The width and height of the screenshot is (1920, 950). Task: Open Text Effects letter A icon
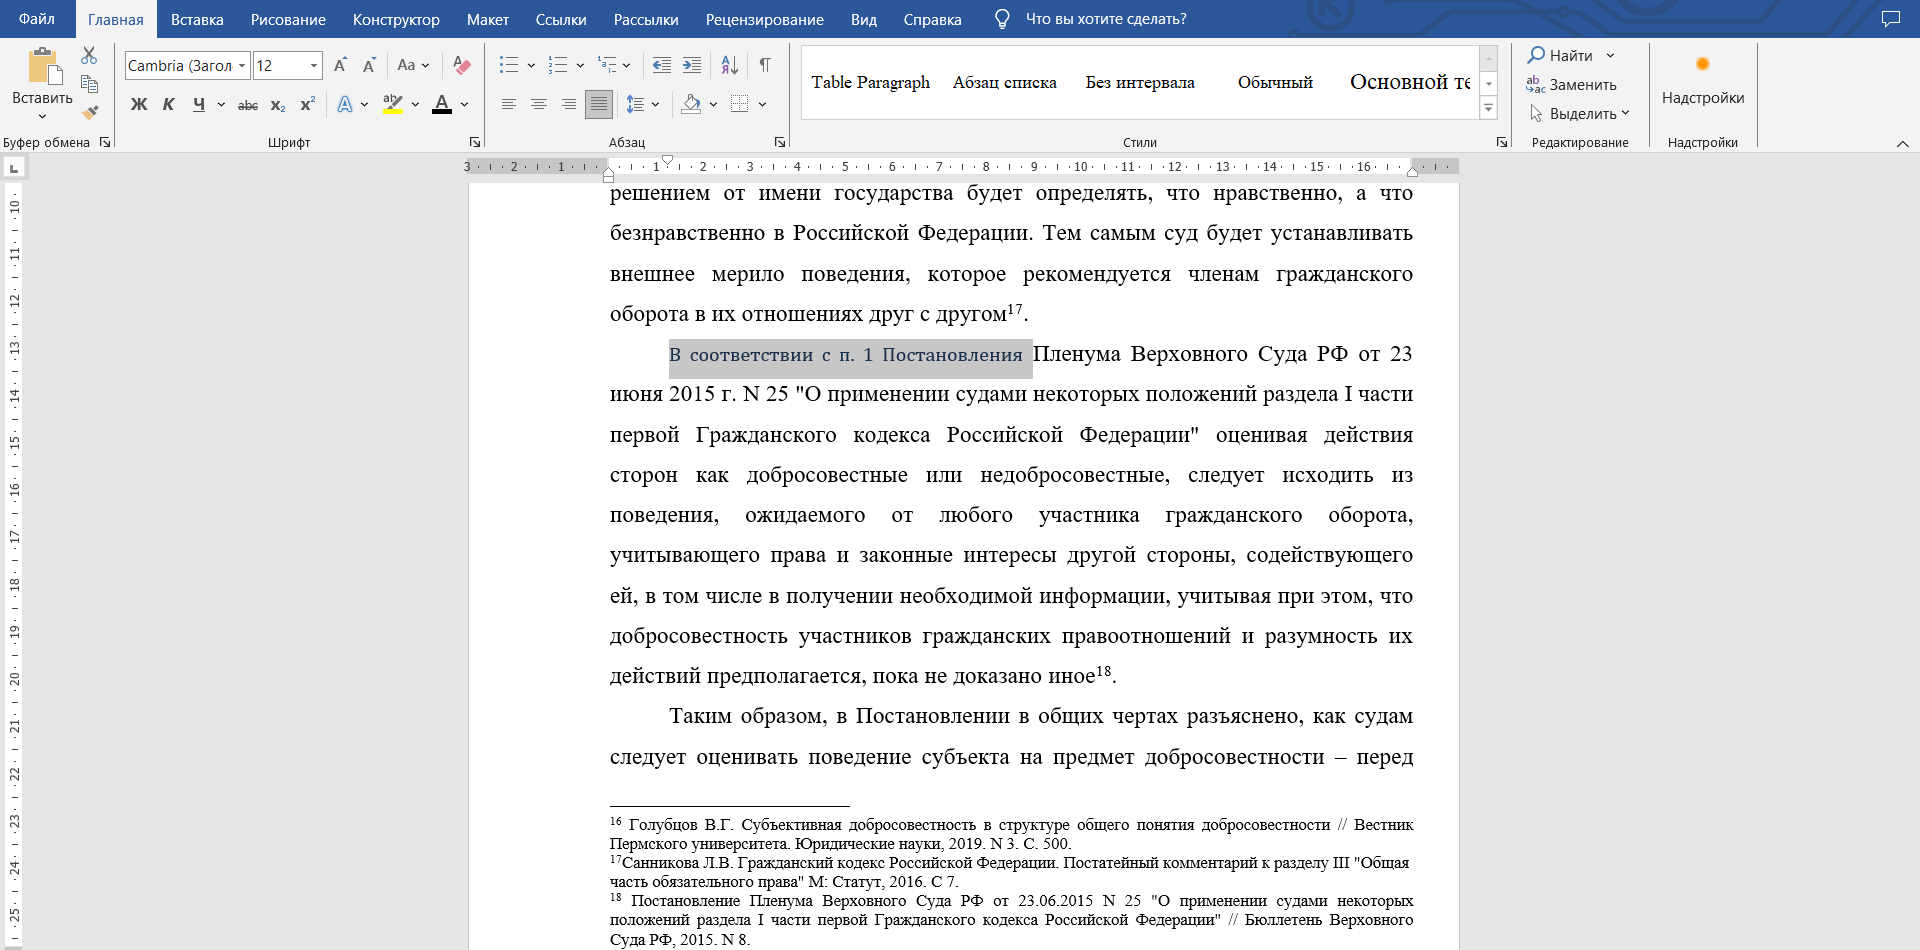point(345,104)
